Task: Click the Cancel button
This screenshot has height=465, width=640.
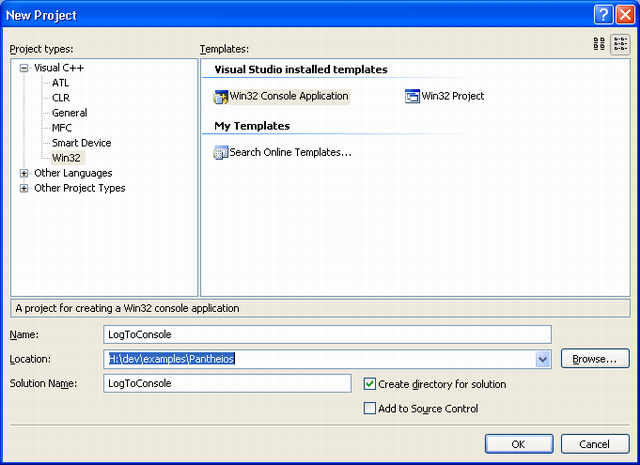Action: (595, 444)
